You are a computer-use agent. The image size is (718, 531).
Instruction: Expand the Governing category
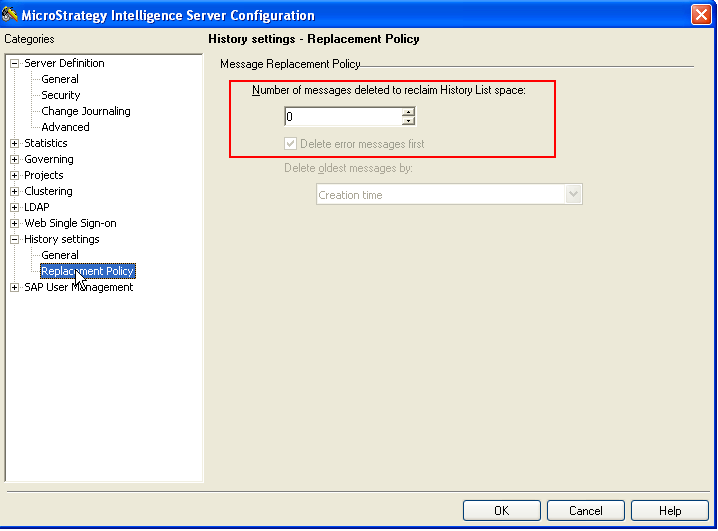15,159
